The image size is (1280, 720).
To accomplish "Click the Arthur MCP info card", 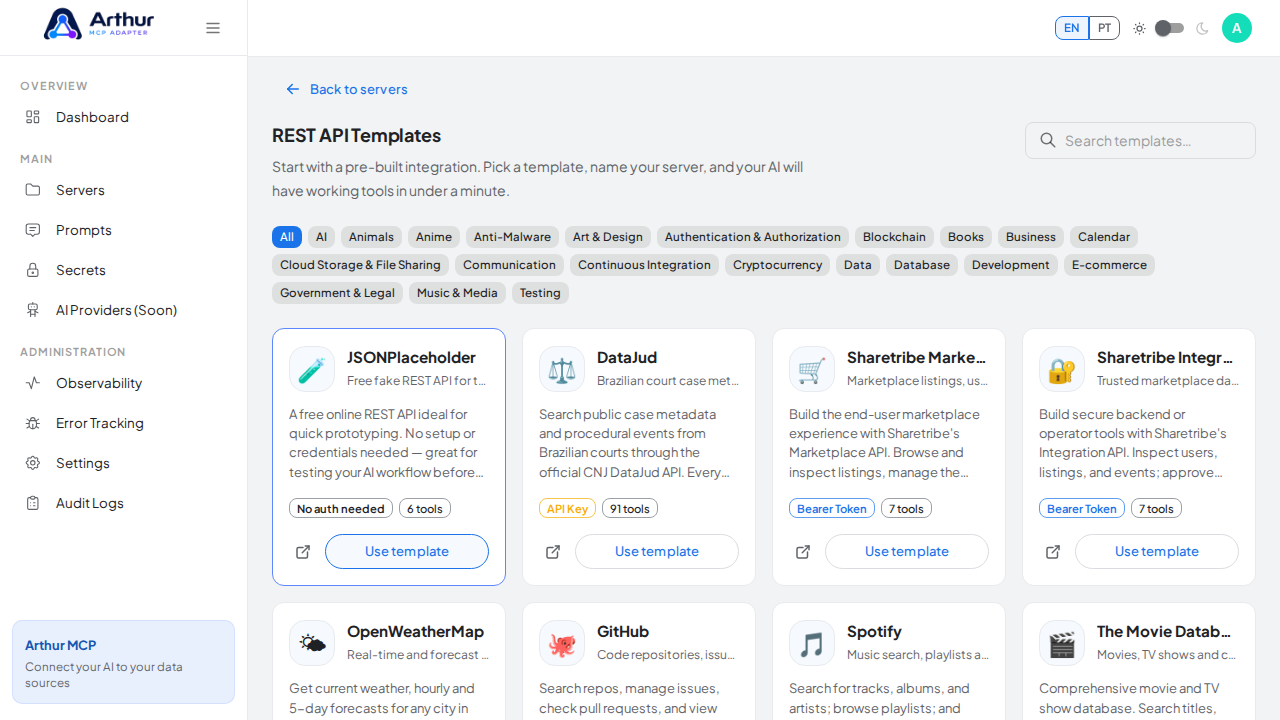I will coord(124,662).
